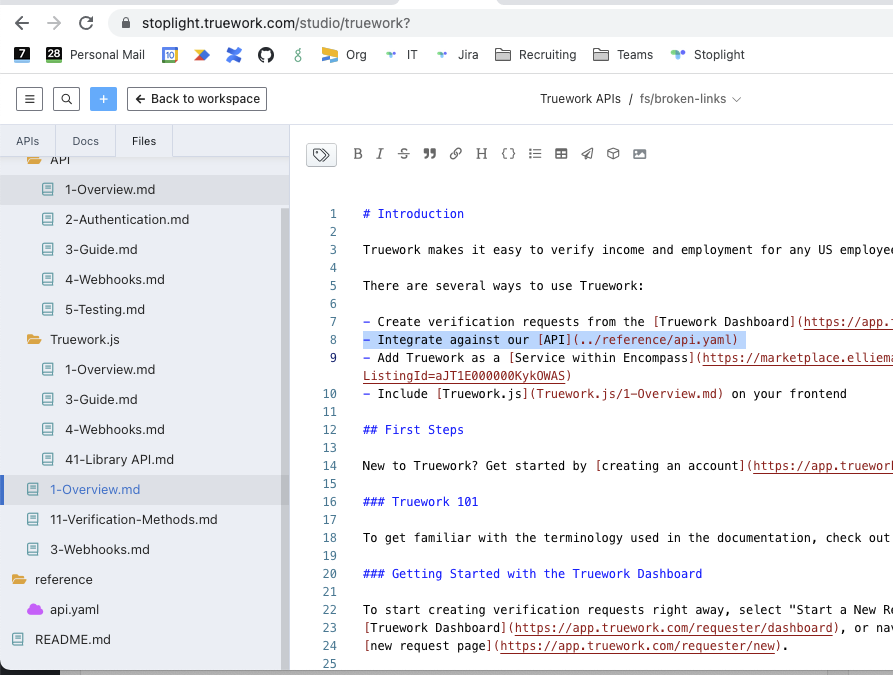Insert a blockquote using the quote icon

coord(429,153)
